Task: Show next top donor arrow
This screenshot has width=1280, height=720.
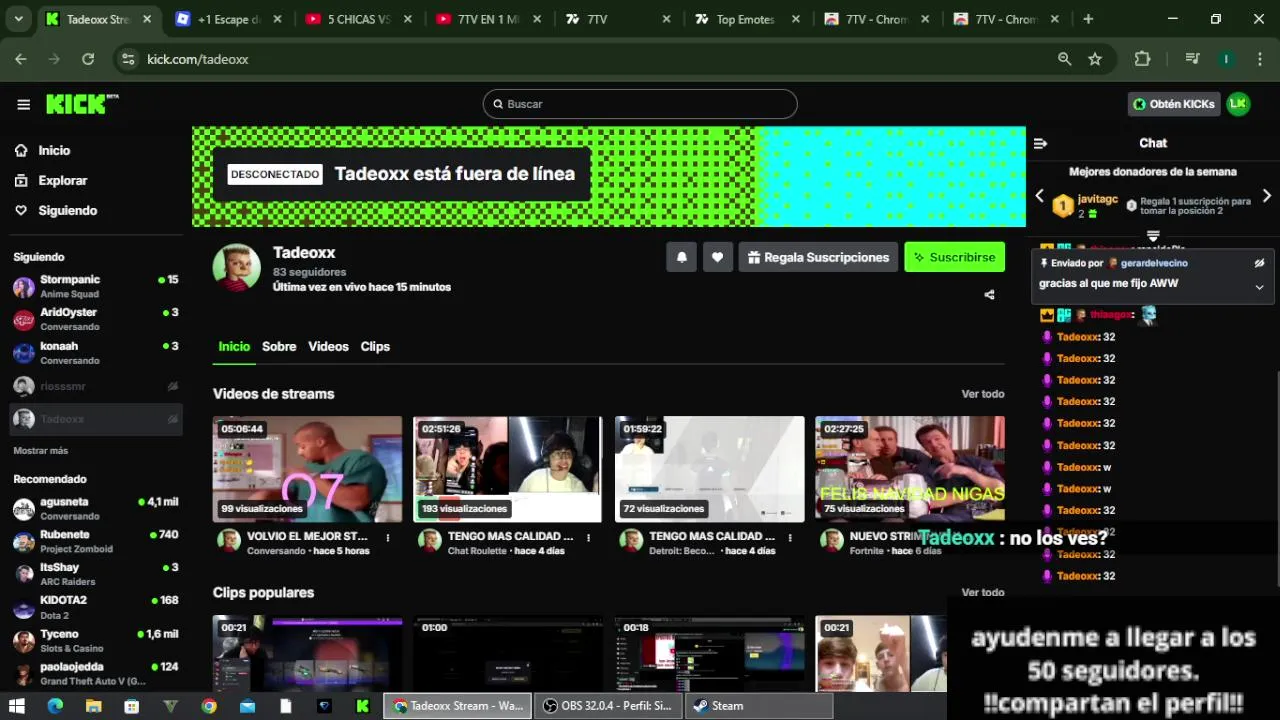Action: [x=1267, y=196]
